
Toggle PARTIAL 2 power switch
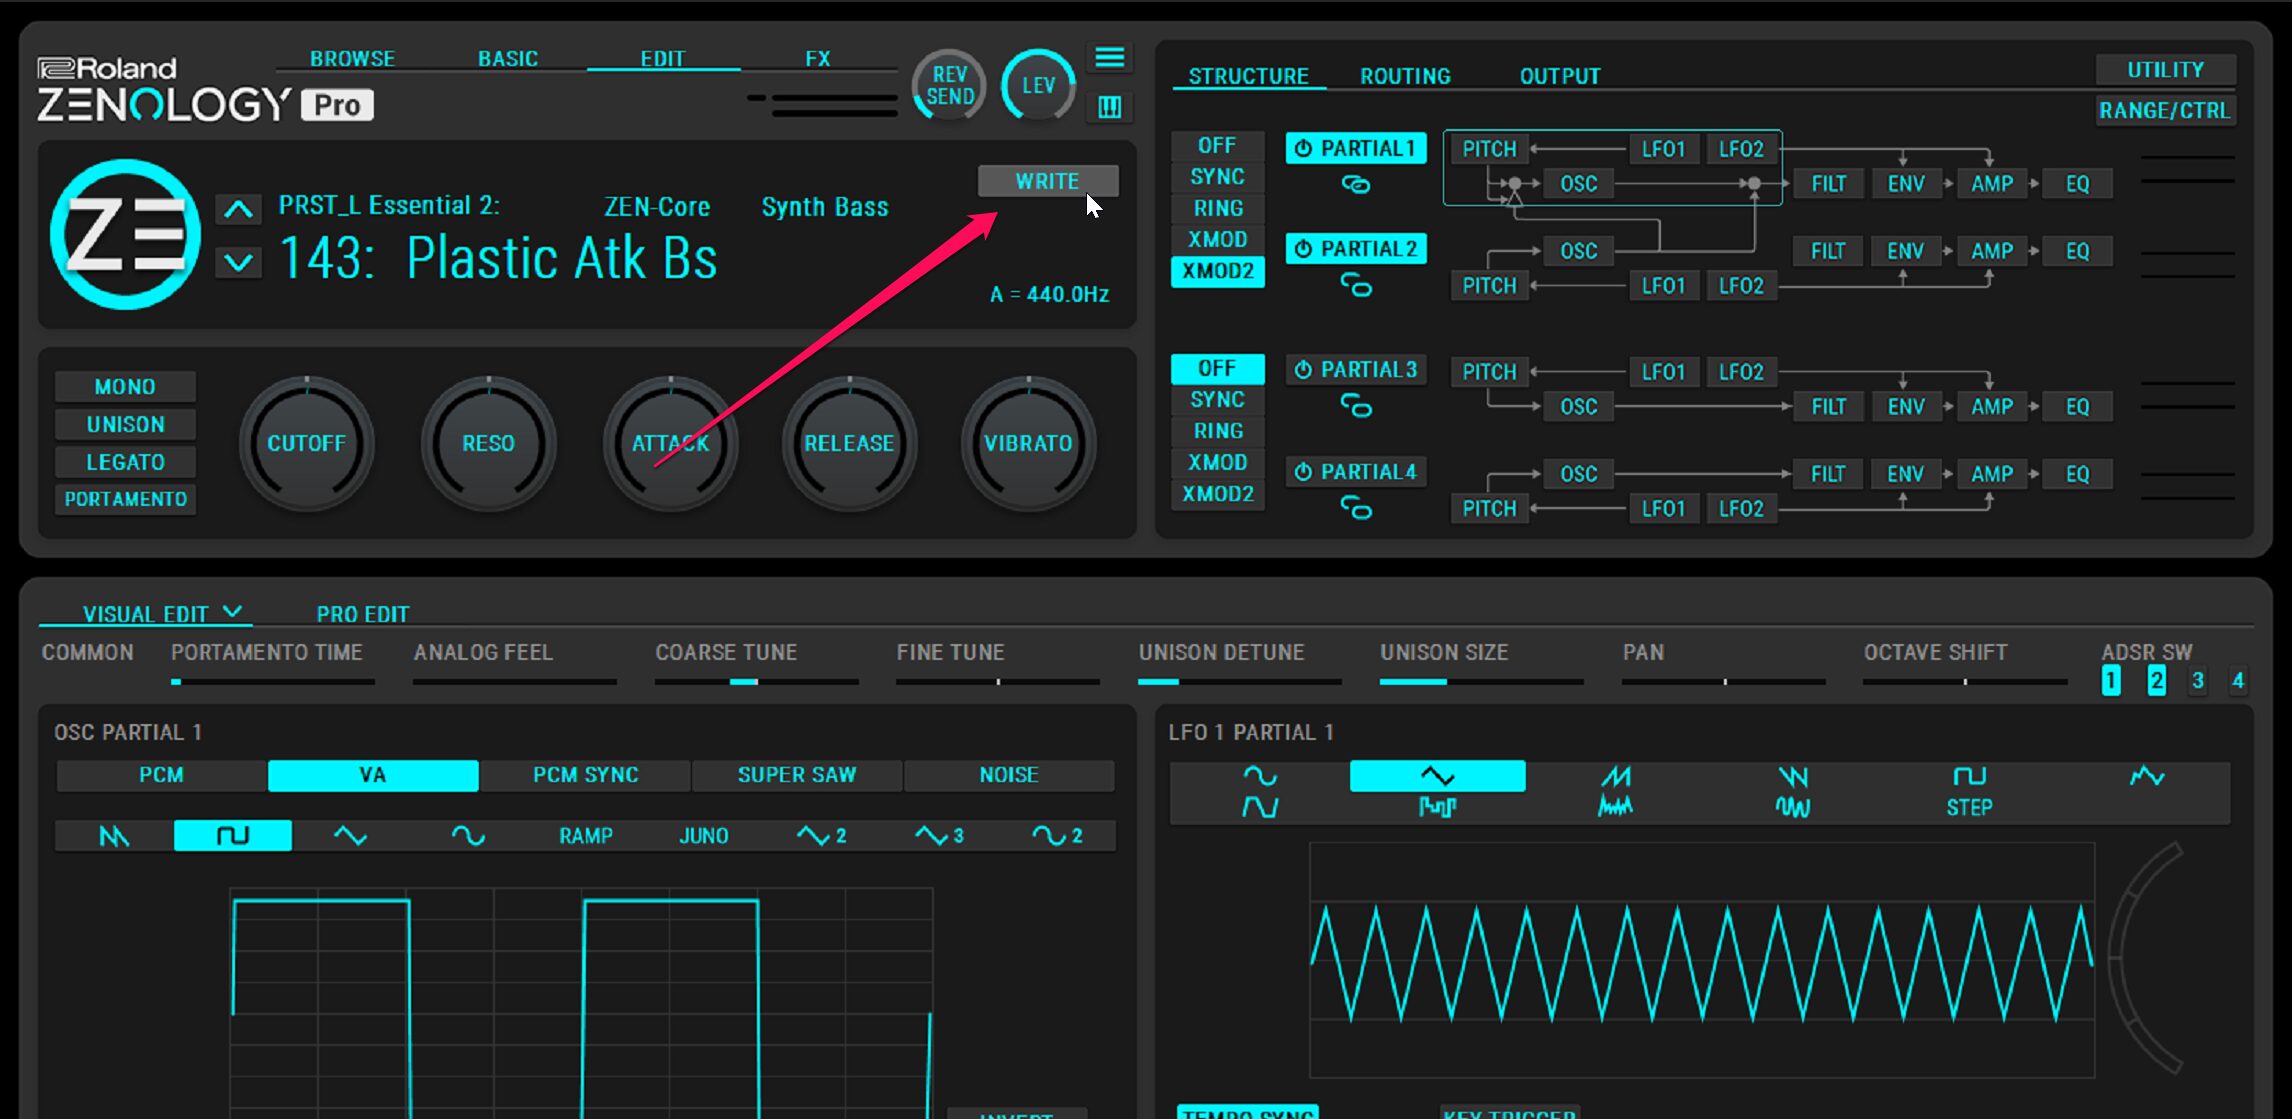[x=1303, y=249]
